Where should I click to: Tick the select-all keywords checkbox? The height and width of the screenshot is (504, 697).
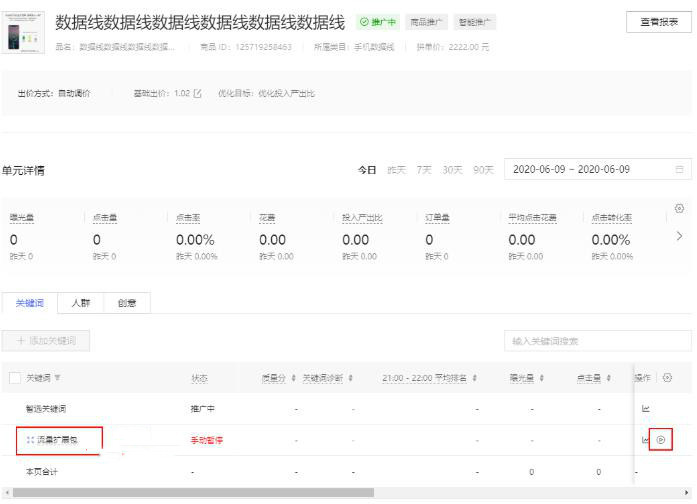tap(15, 378)
